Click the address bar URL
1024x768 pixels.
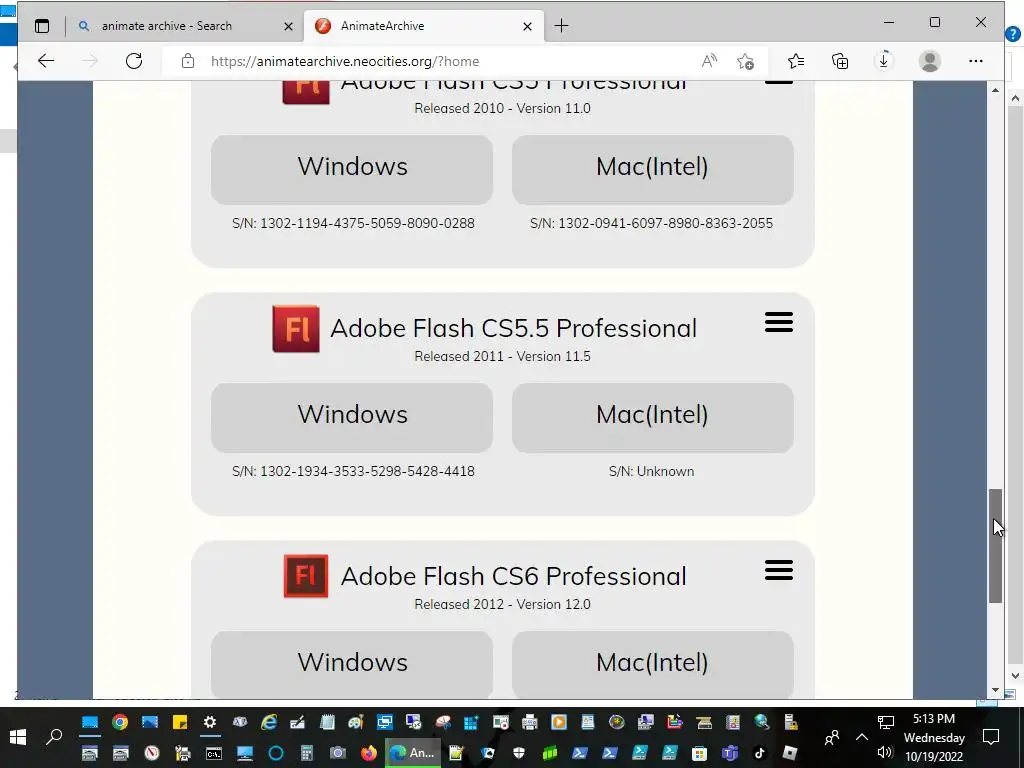pos(345,61)
